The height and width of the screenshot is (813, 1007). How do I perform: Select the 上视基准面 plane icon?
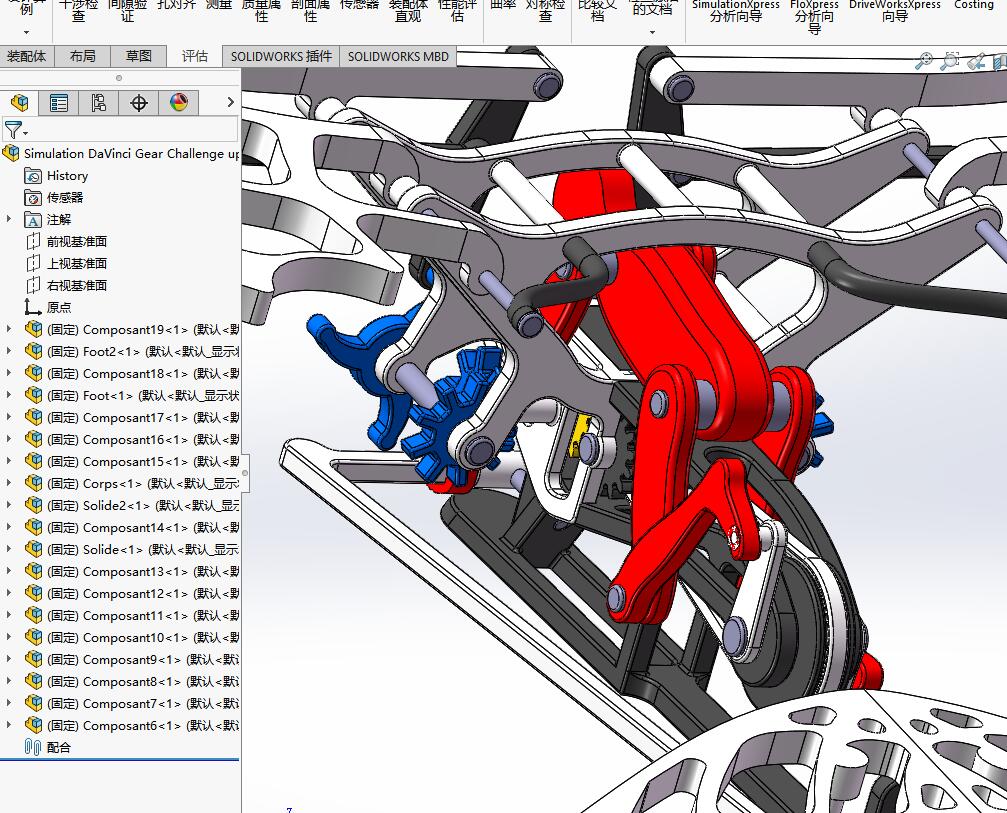(x=33, y=263)
